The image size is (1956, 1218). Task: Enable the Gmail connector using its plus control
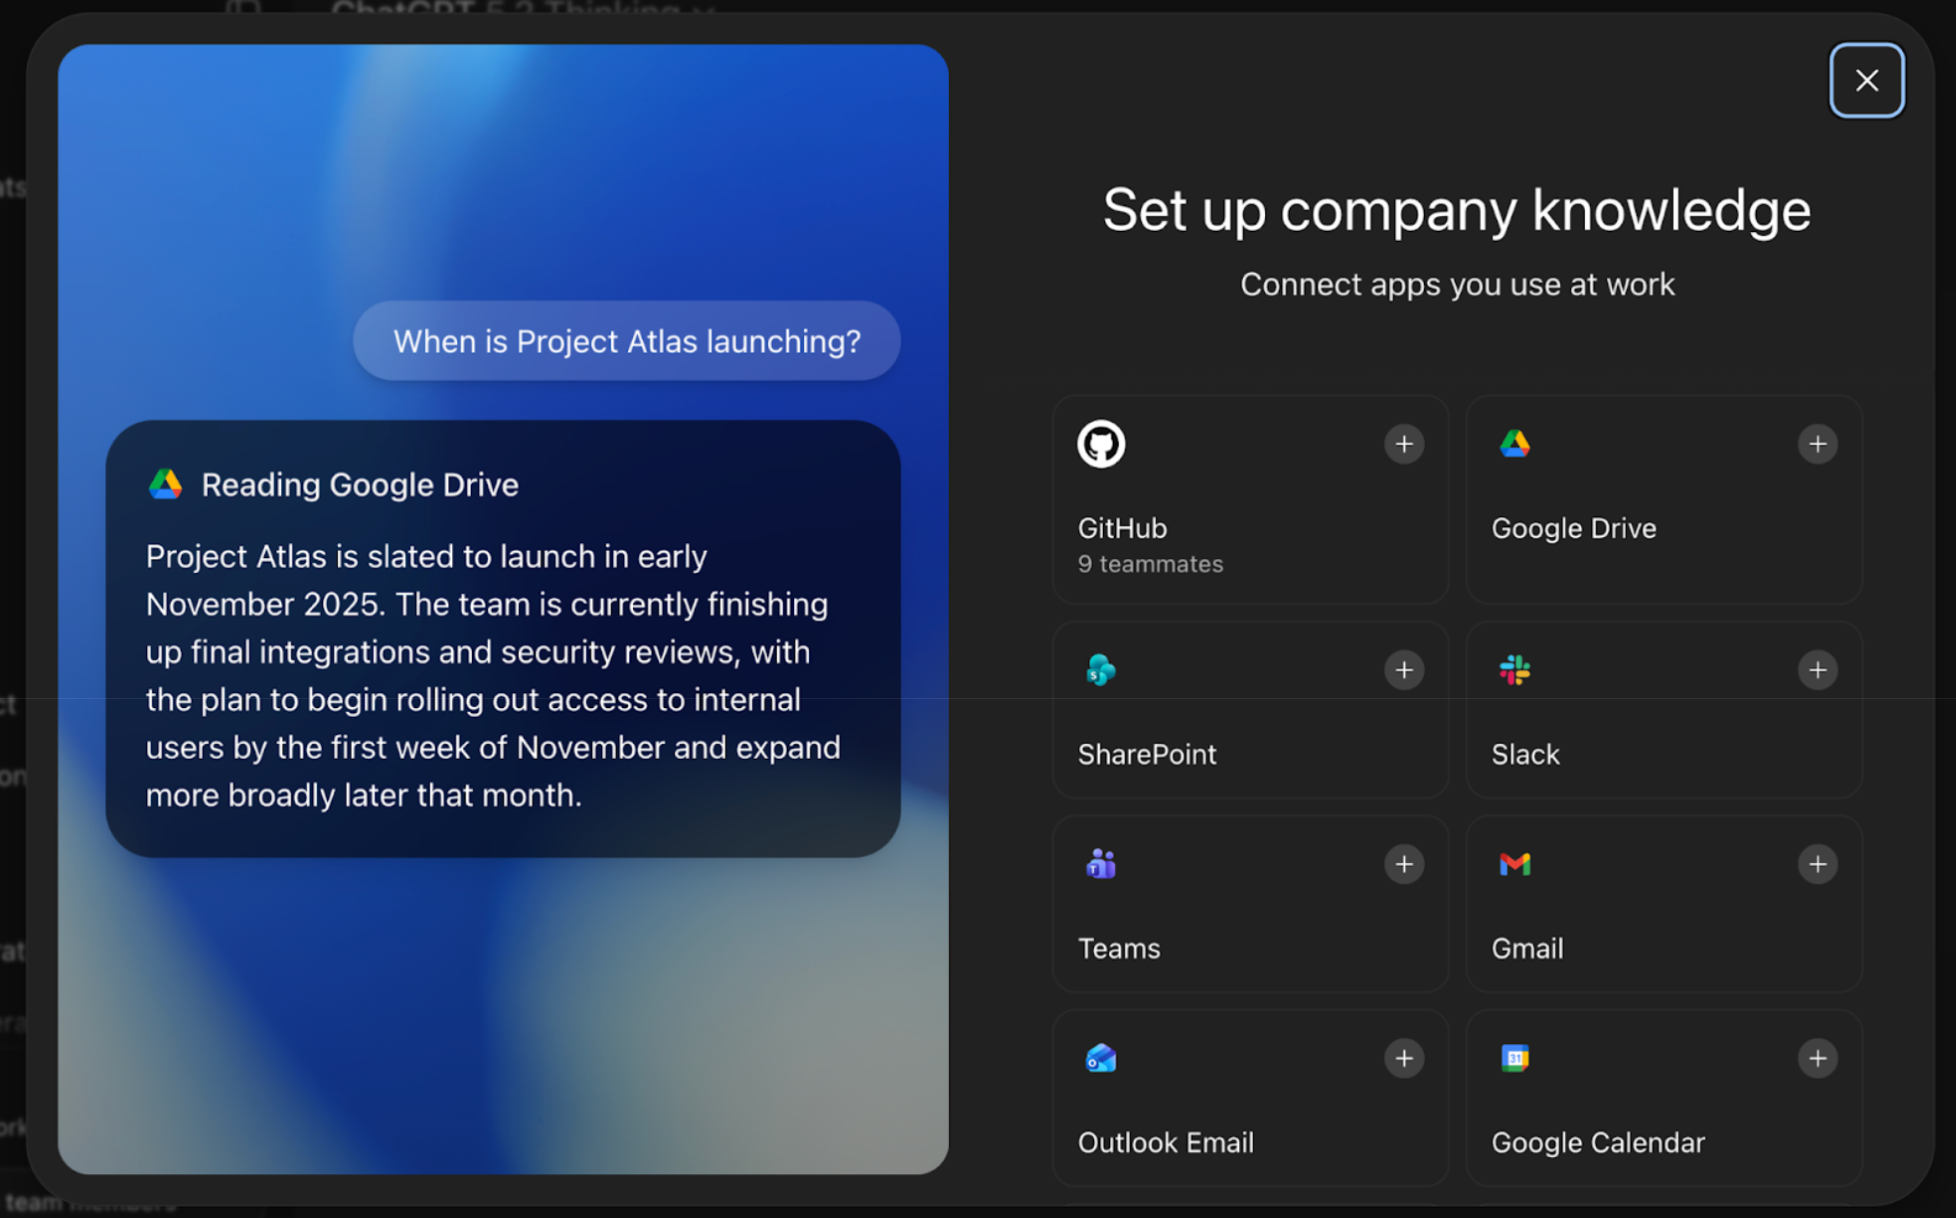click(x=1818, y=864)
